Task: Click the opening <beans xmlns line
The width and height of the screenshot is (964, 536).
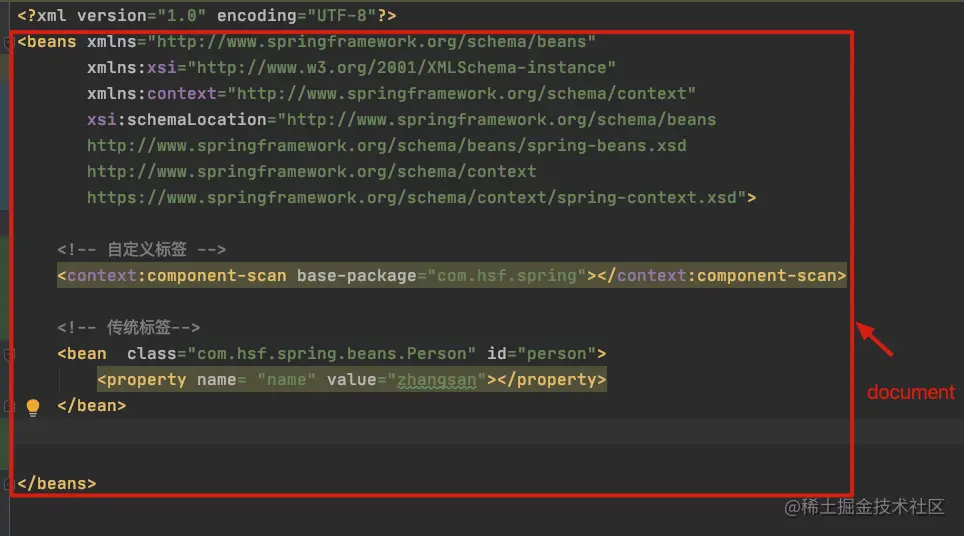Action: (306, 42)
